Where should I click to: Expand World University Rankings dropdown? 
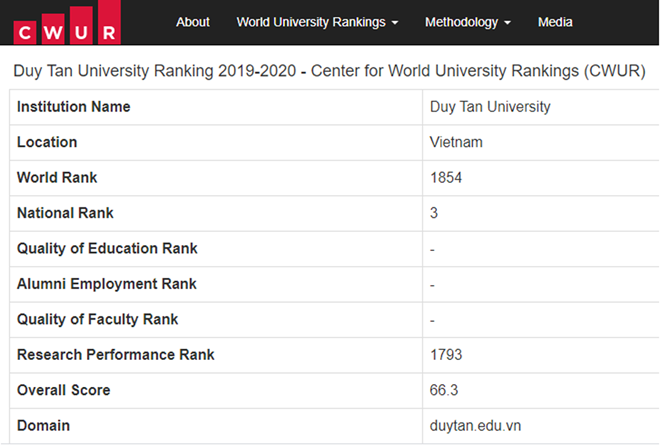click(317, 22)
